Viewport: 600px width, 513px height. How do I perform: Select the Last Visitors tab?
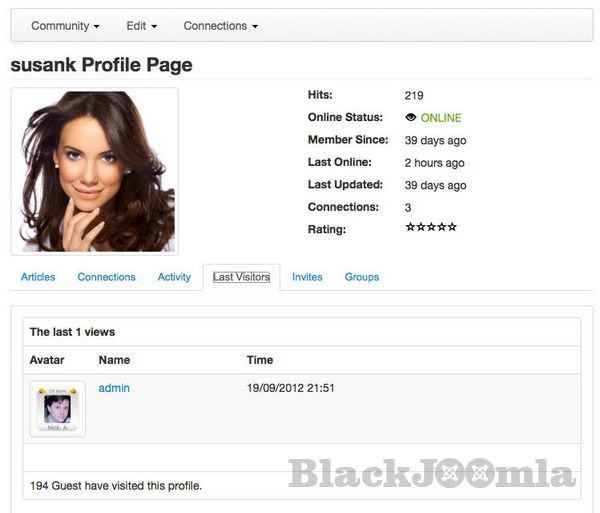(241, 277)
